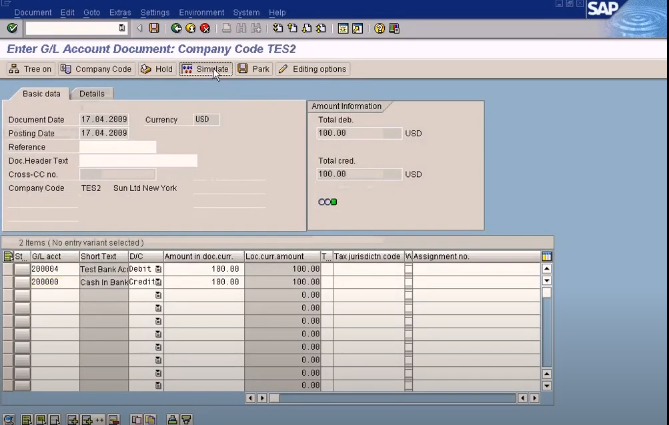
Task: Open the Help menu
Action: [x=277, y=12]
